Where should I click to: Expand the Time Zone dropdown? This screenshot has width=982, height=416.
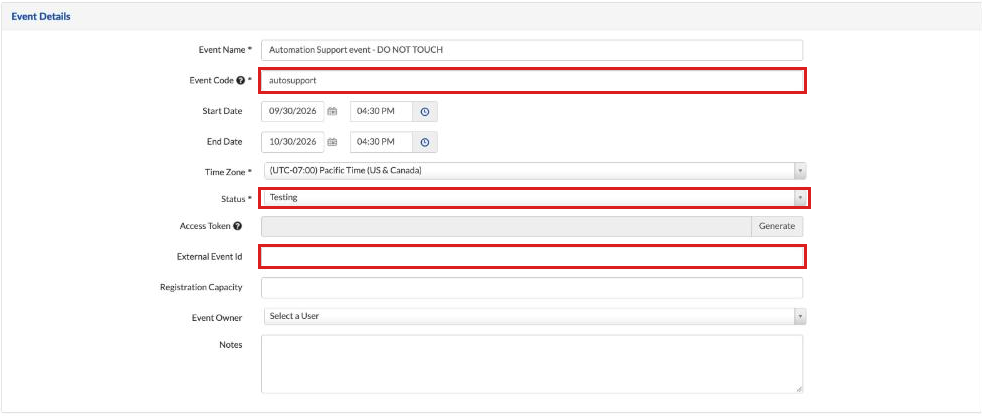coord(534,170)
